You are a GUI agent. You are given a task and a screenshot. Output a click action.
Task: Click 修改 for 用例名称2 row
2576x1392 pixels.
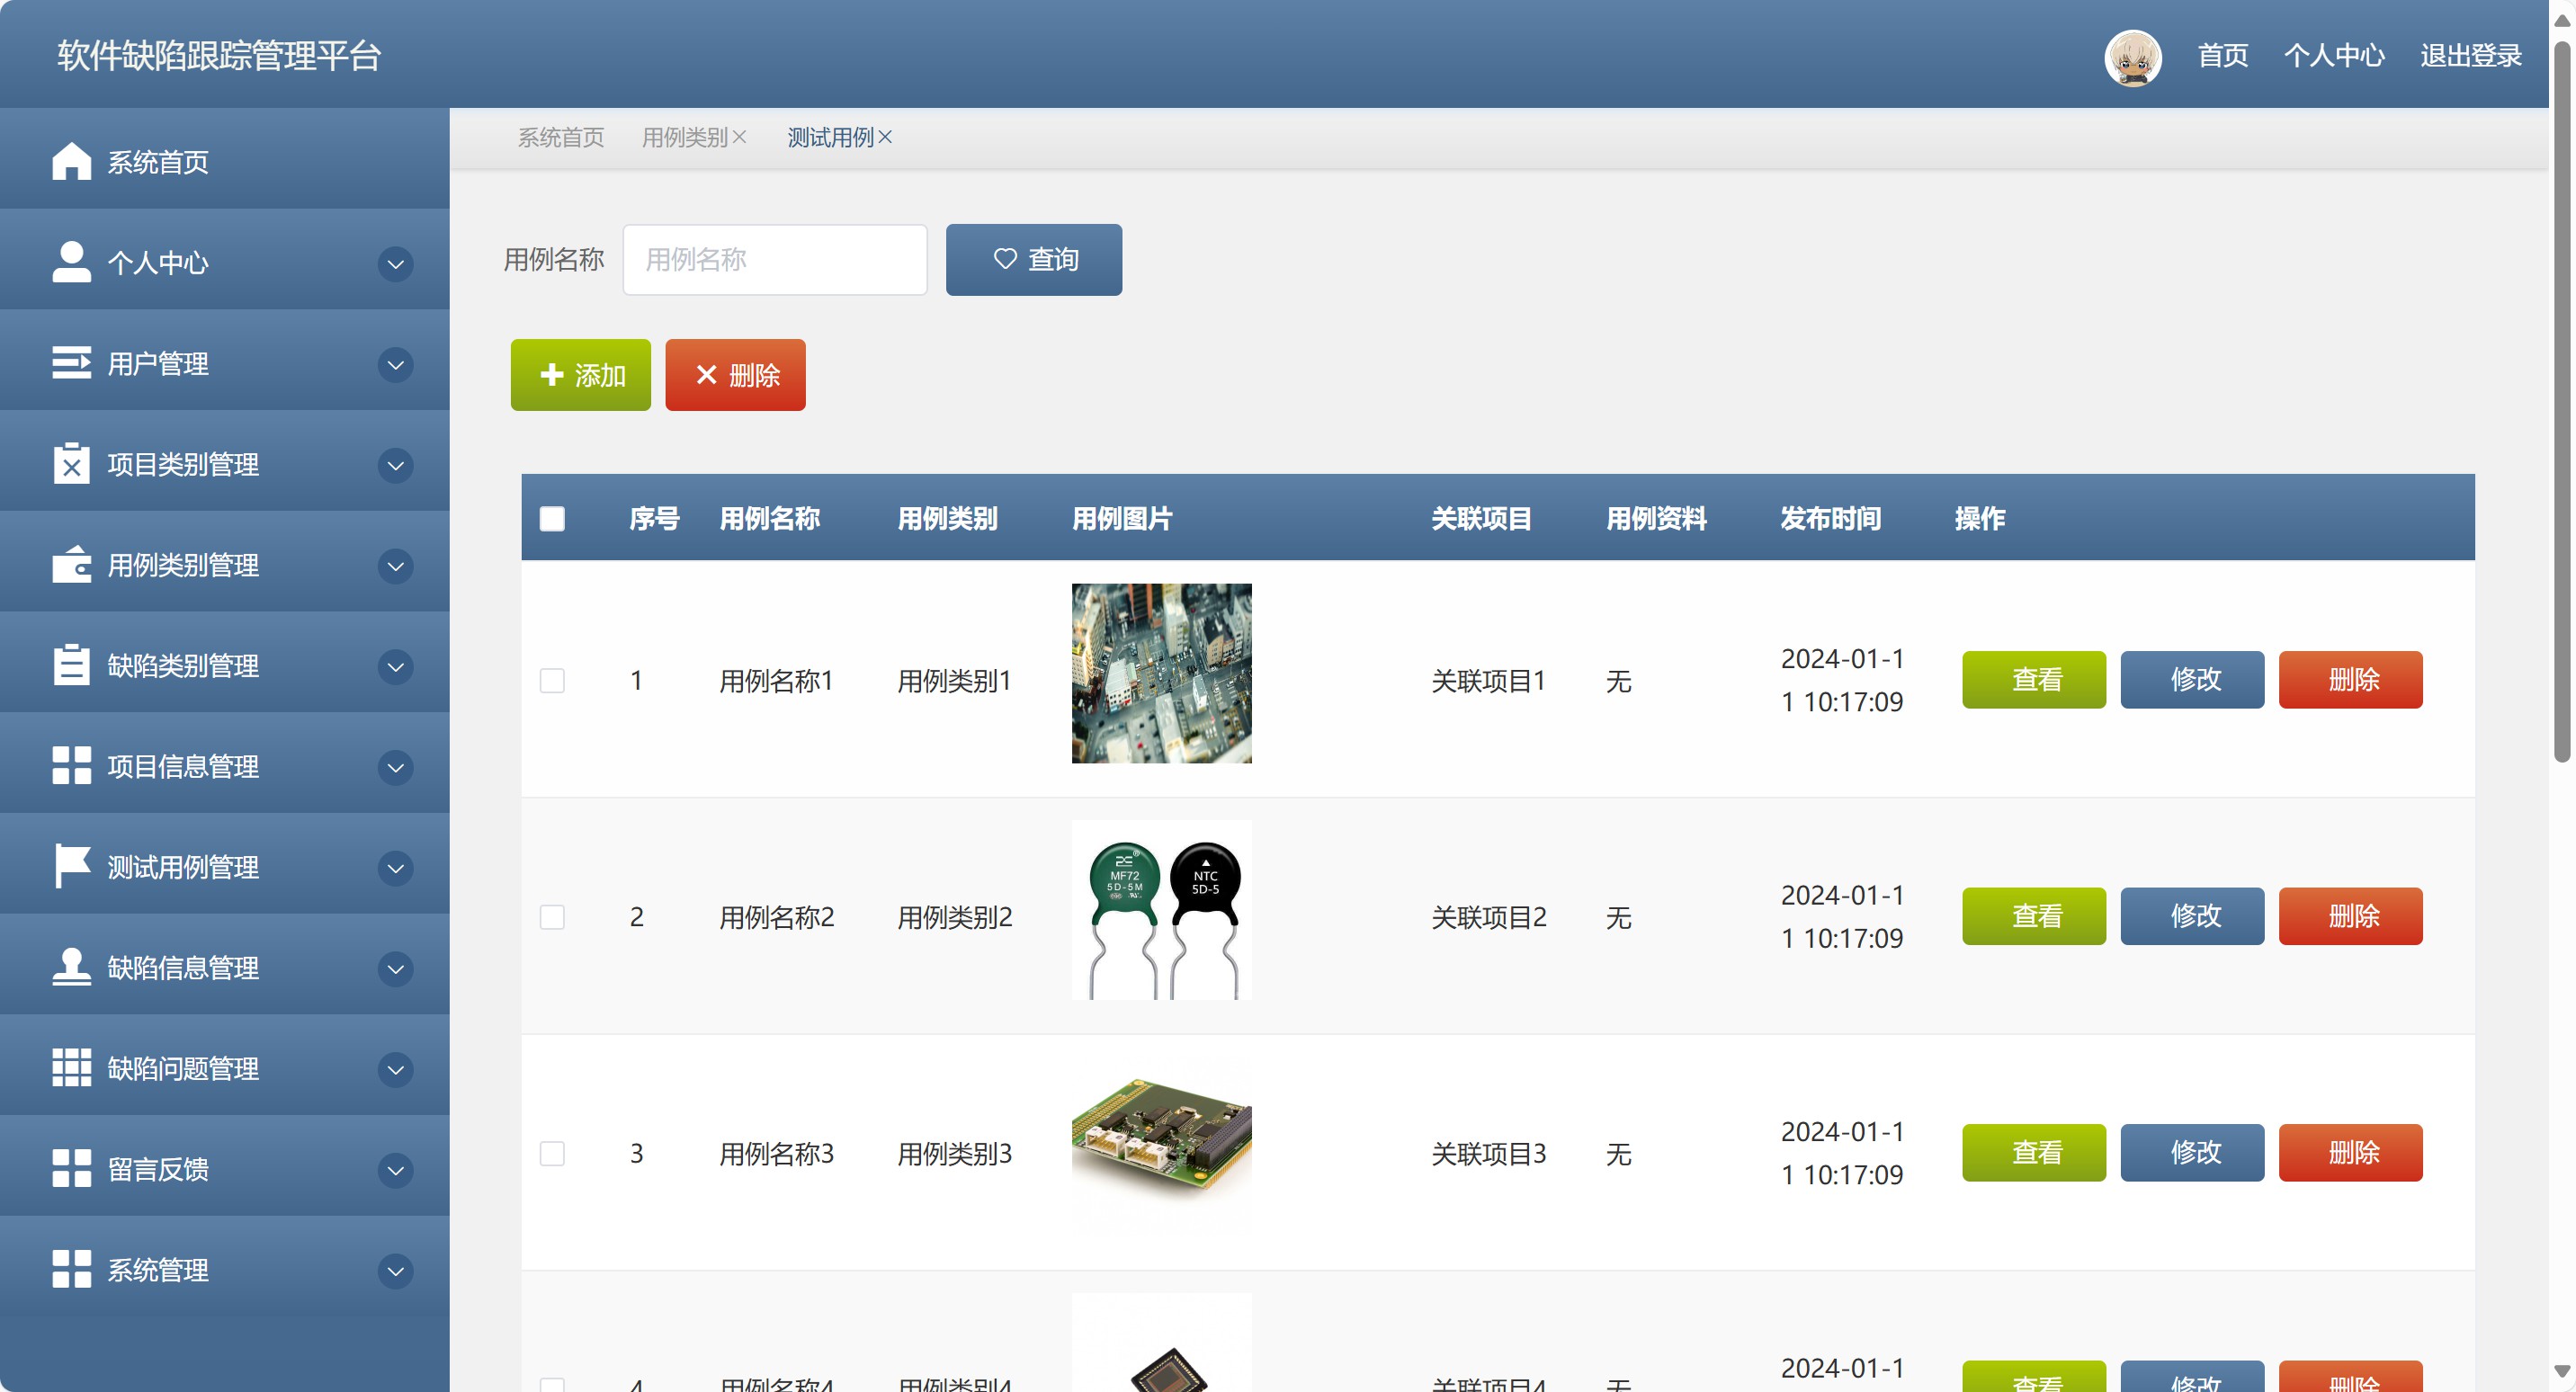tap(2192, 916)
